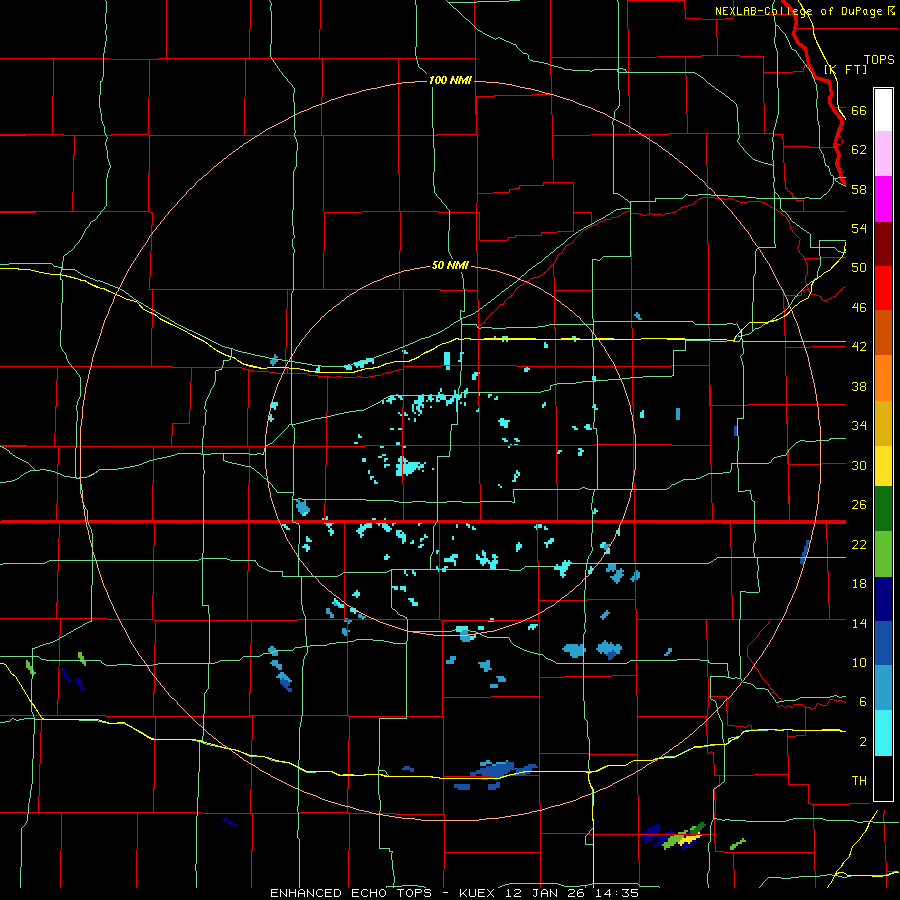The width and height of the screenshot is (900, 900).
Task: Click the "TOPS" legend title
Action: tap(879, 60)
